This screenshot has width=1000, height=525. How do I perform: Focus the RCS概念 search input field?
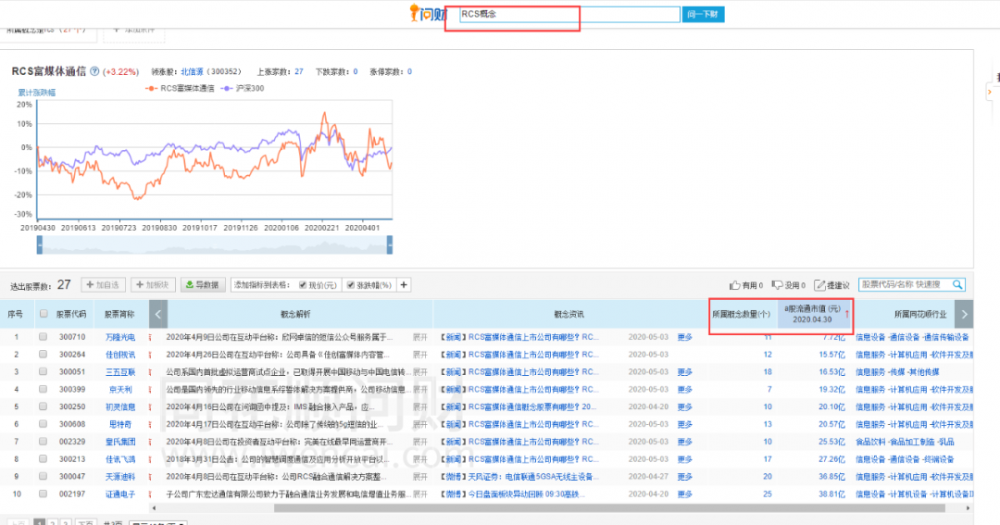[569, 14]
